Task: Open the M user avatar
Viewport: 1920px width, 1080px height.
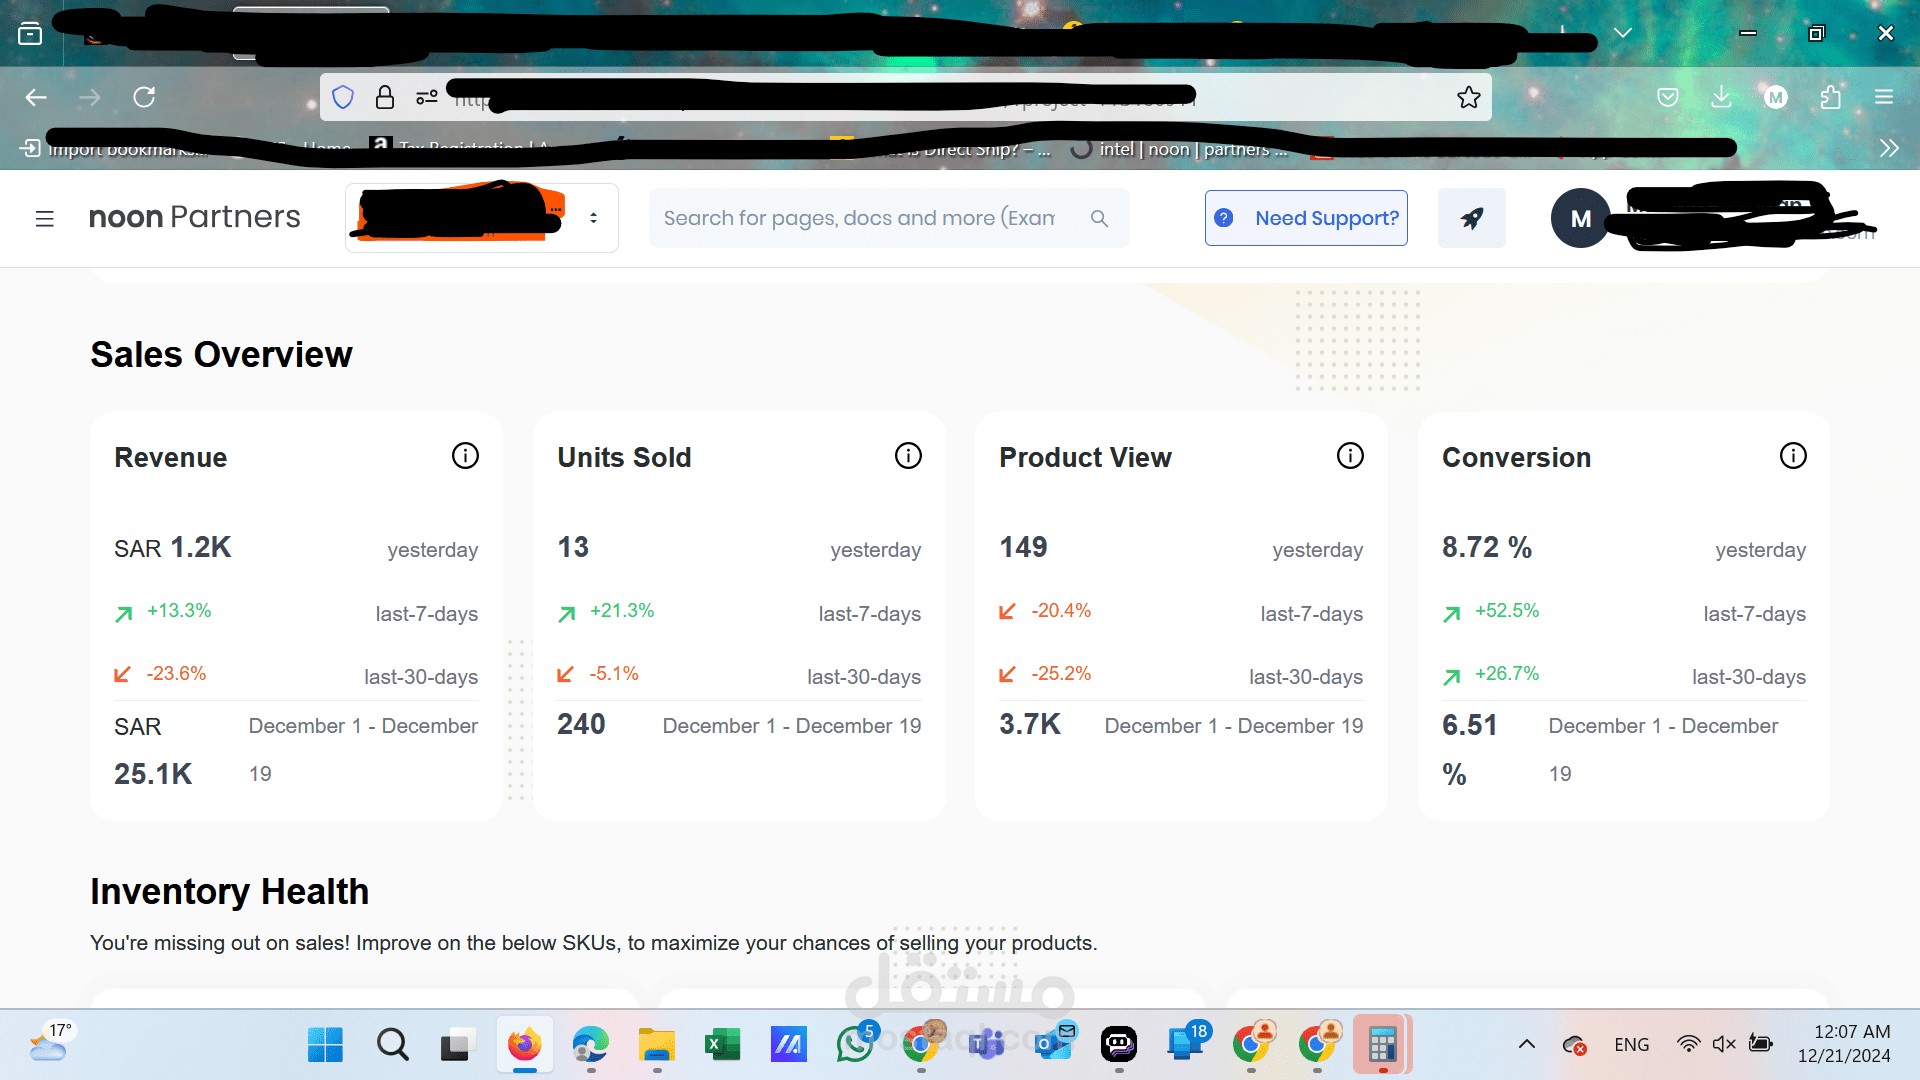Action: tap(1580, 218)
